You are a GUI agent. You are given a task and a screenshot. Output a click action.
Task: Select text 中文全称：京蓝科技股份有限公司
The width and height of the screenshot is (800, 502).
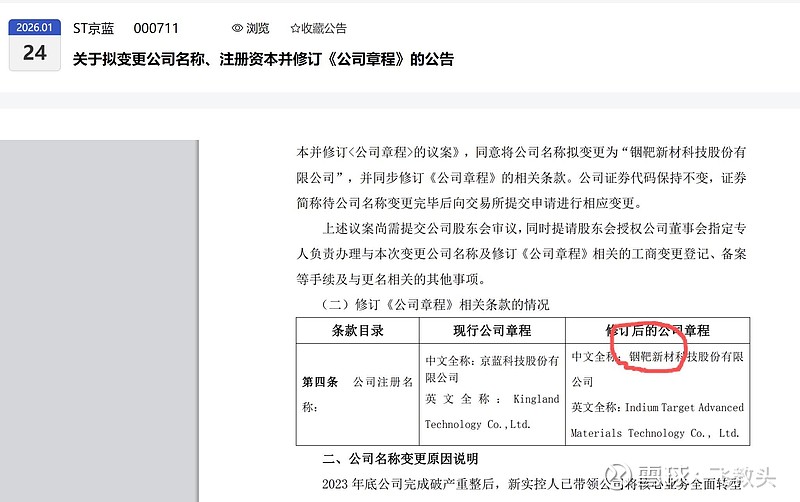(492, 369)
